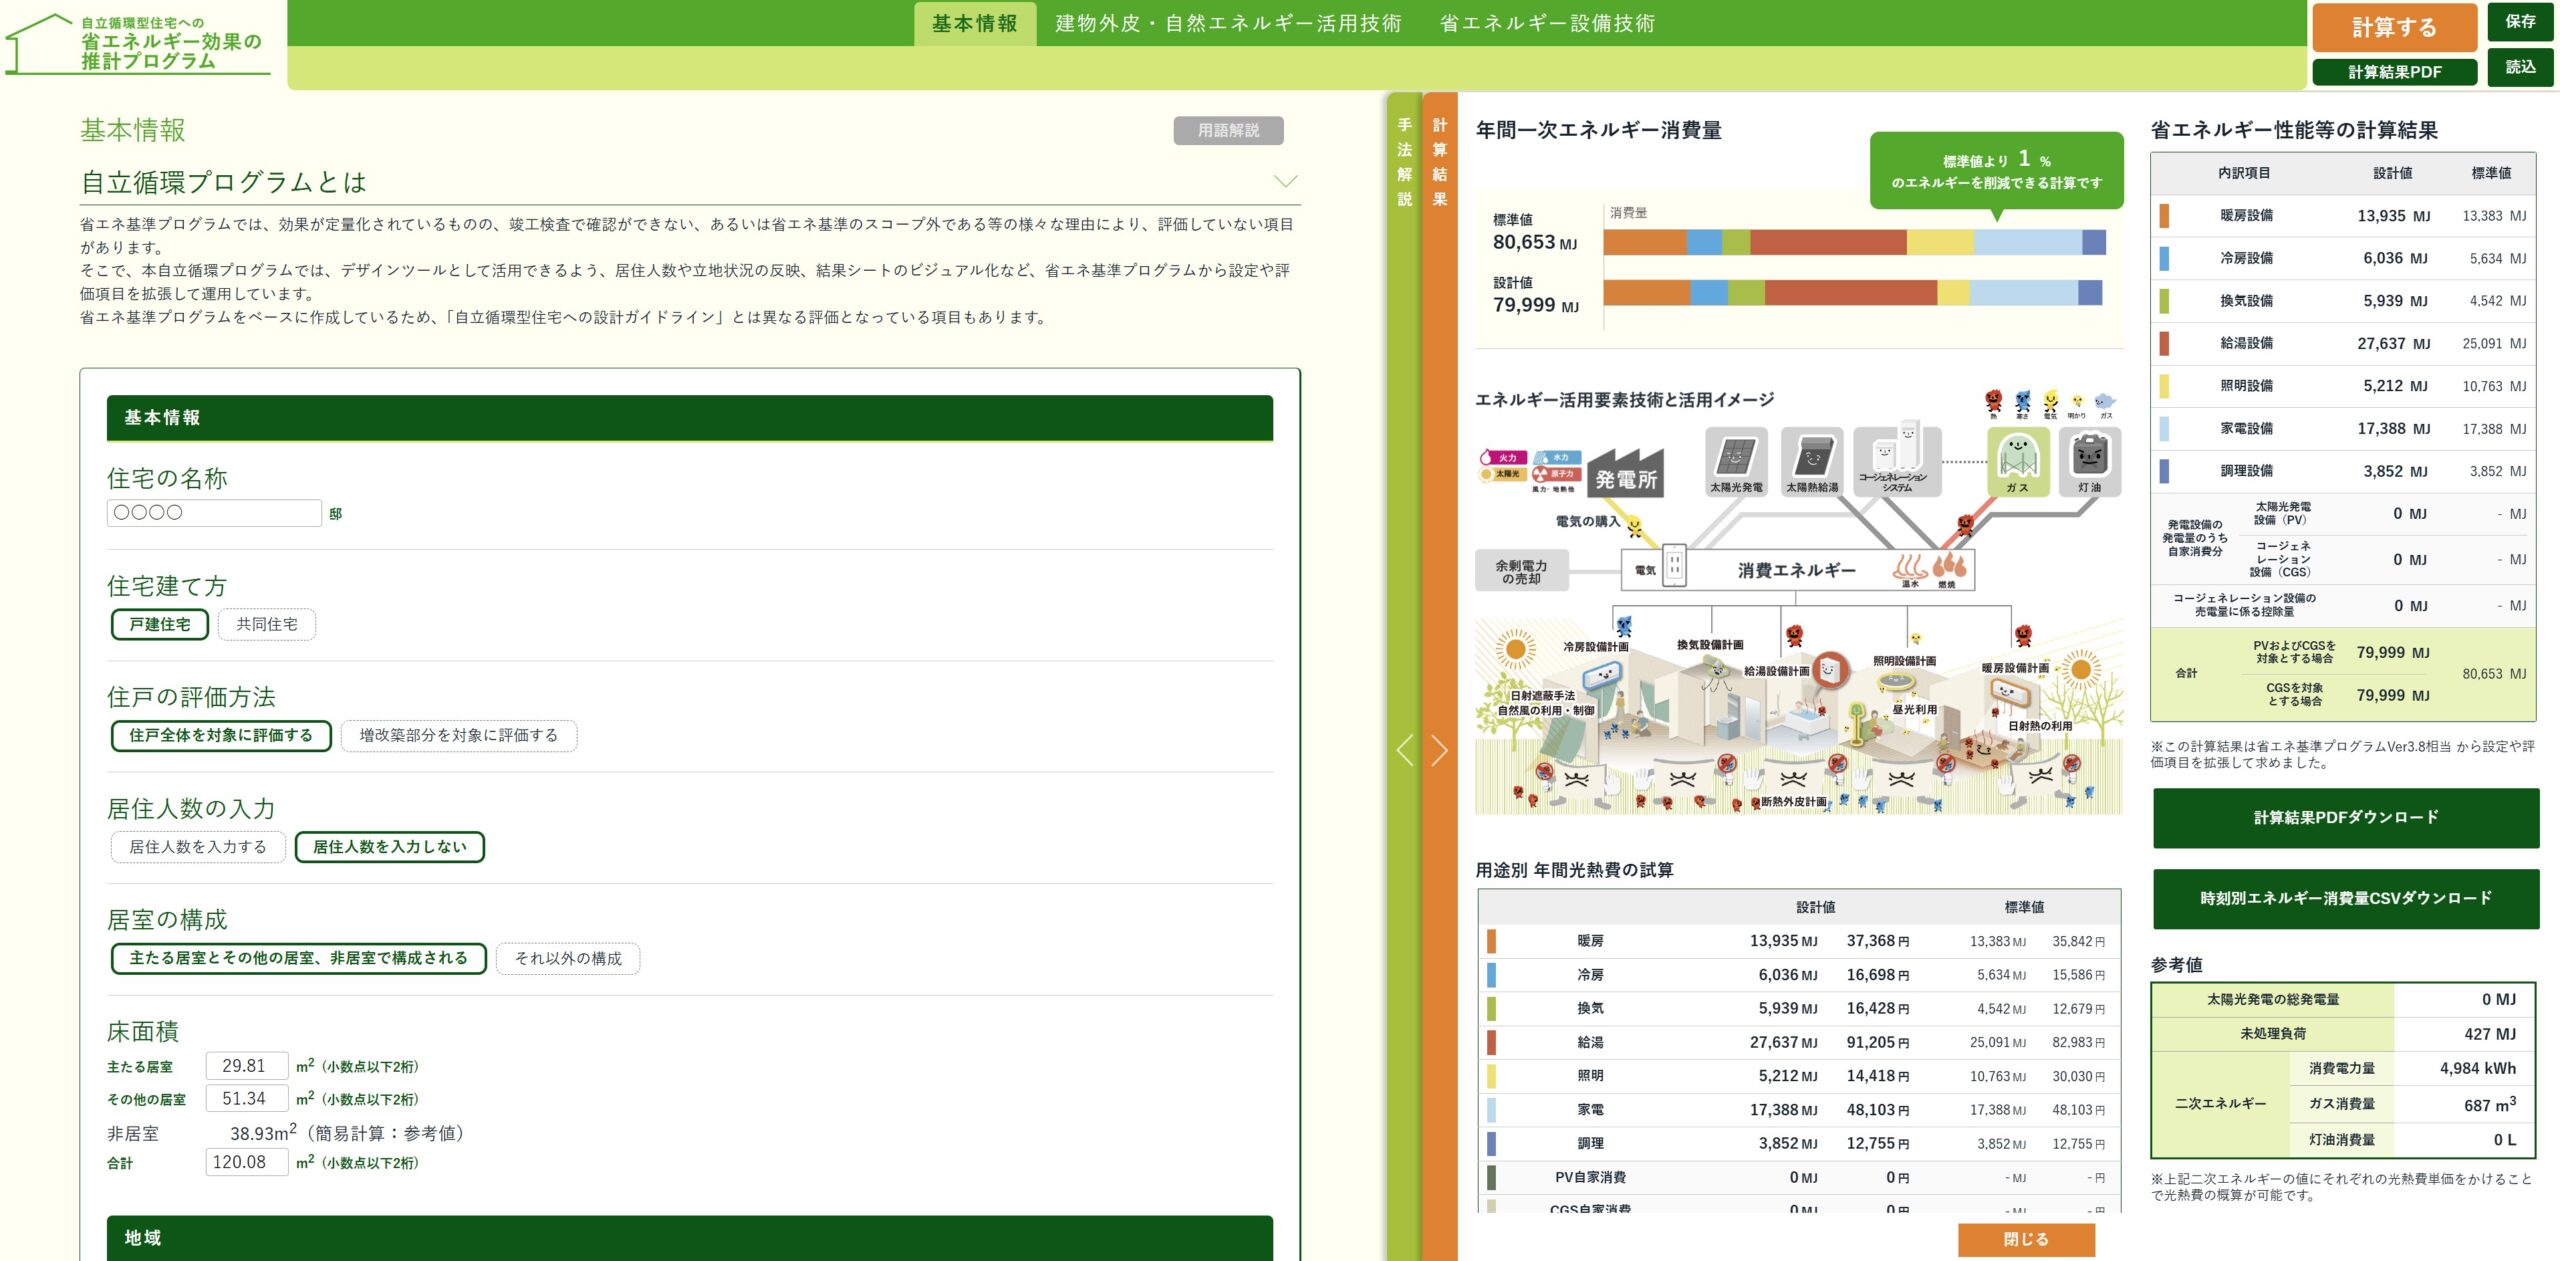
Task: Expand panel with left arrow chevron
Action: click(x=1405, y=750)
